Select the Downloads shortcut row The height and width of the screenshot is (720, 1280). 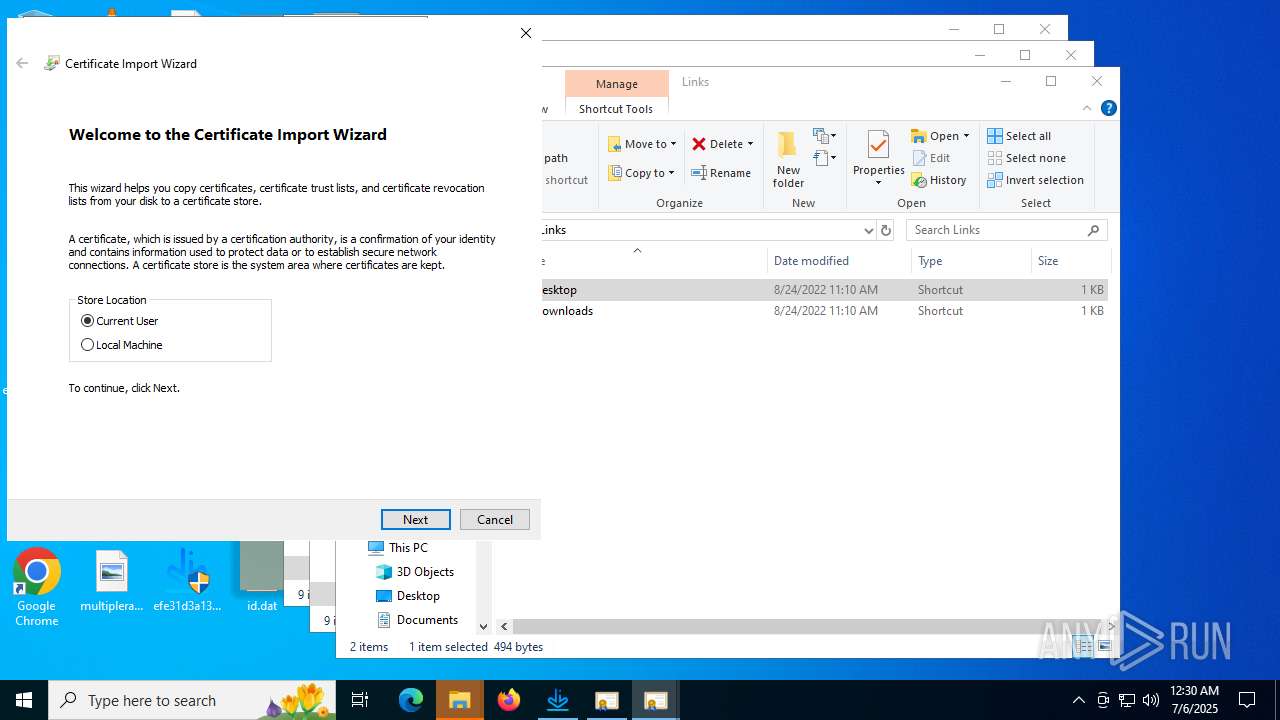tap(825, 311)
